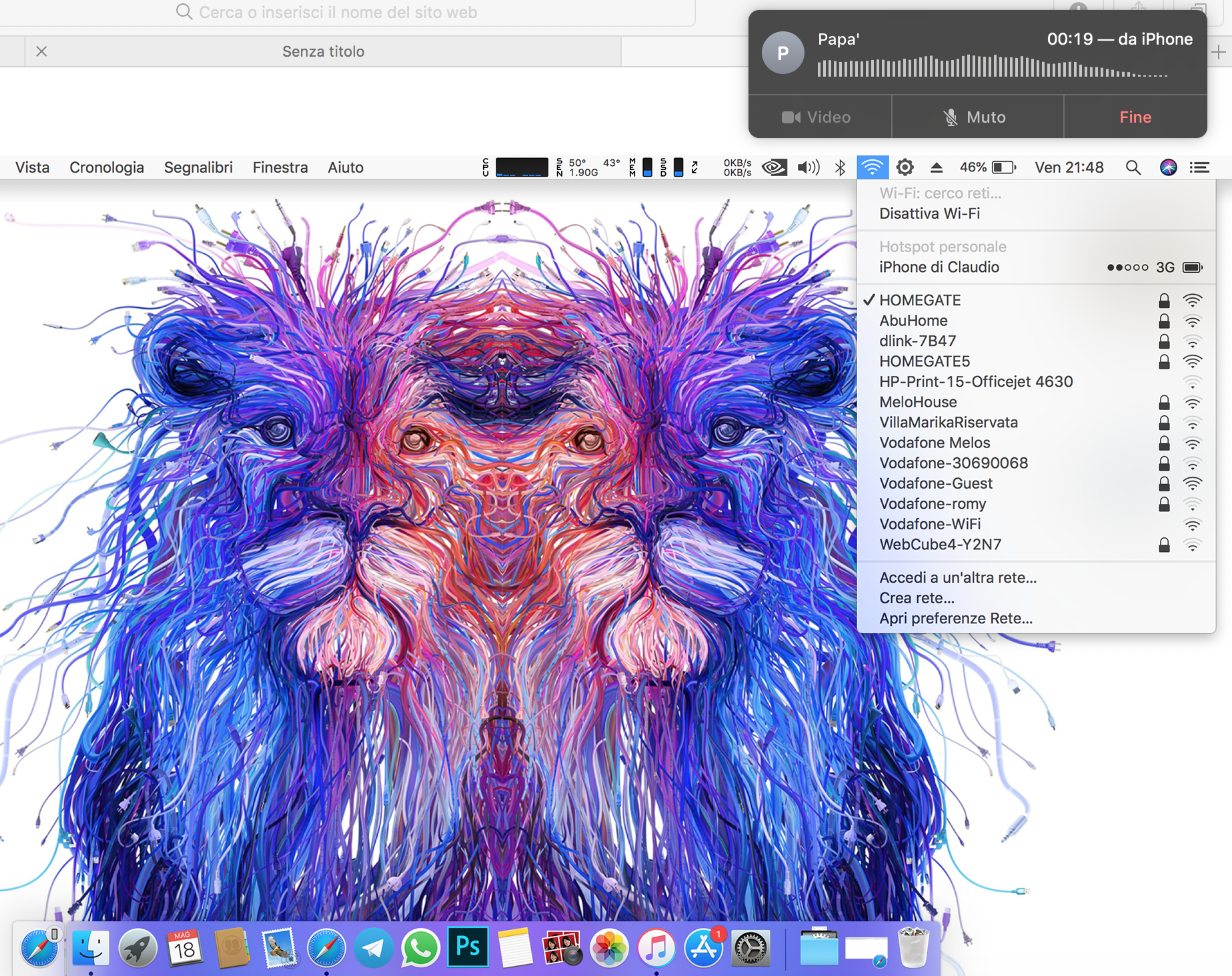Open the Cronologia menu

(107, 167)
